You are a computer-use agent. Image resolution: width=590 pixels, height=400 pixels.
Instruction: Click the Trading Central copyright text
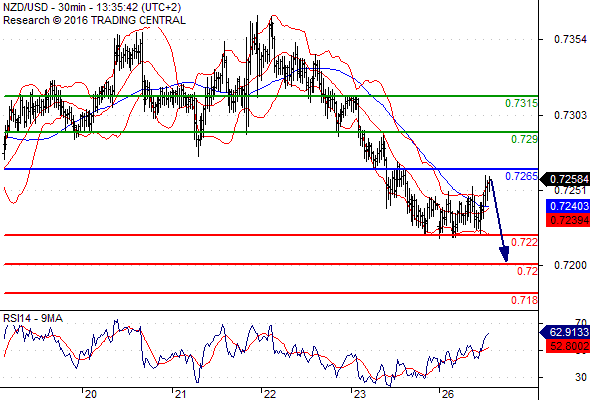(94, 20)
